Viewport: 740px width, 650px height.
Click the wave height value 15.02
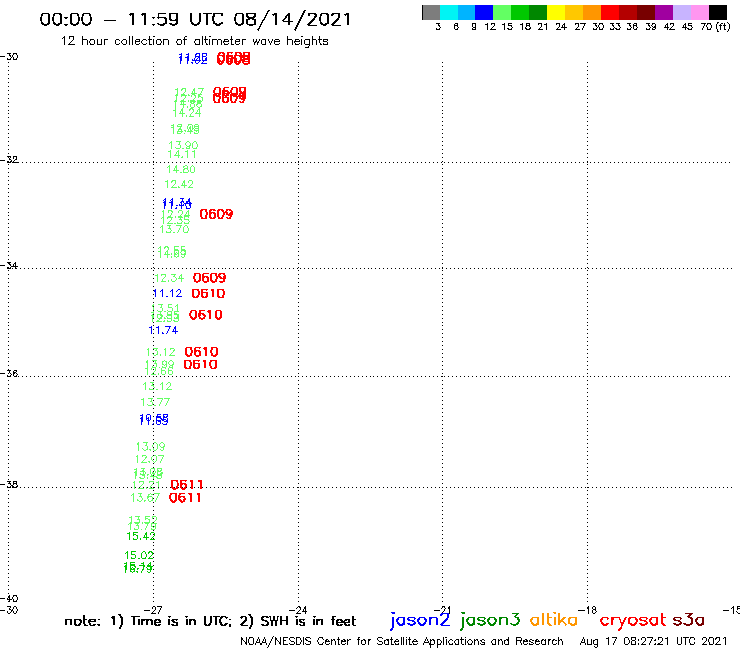tap(139, 556)
